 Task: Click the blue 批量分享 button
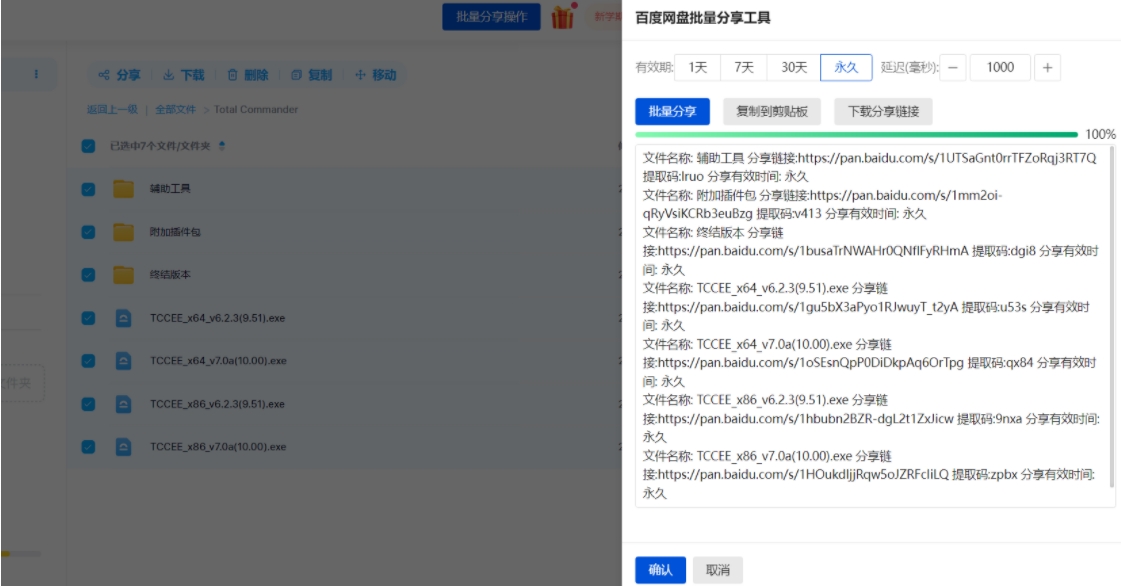pos(672,111)
